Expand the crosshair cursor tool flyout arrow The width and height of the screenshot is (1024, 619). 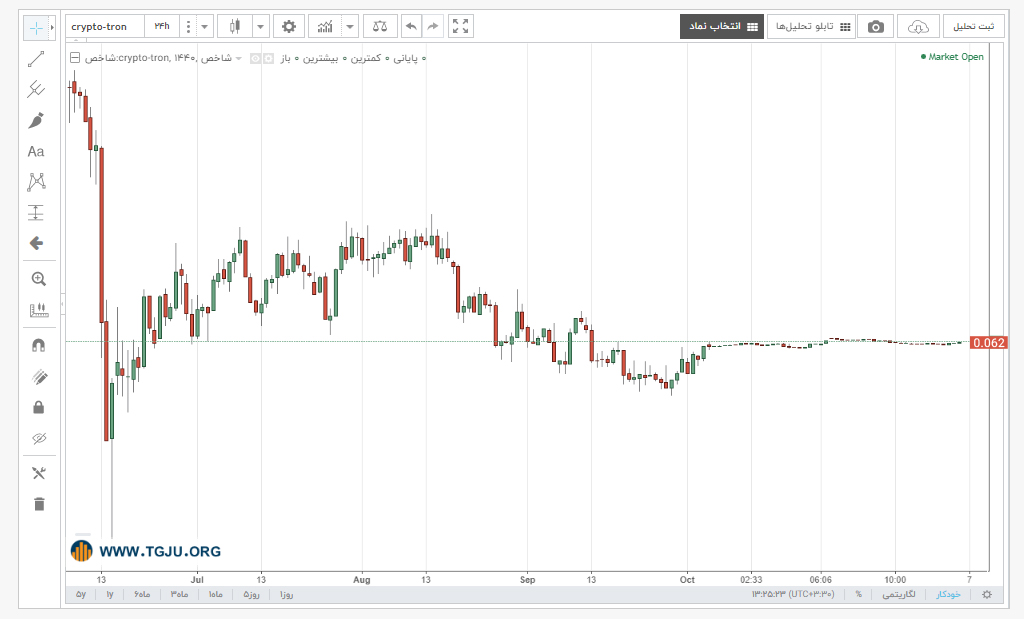(52, 27)
